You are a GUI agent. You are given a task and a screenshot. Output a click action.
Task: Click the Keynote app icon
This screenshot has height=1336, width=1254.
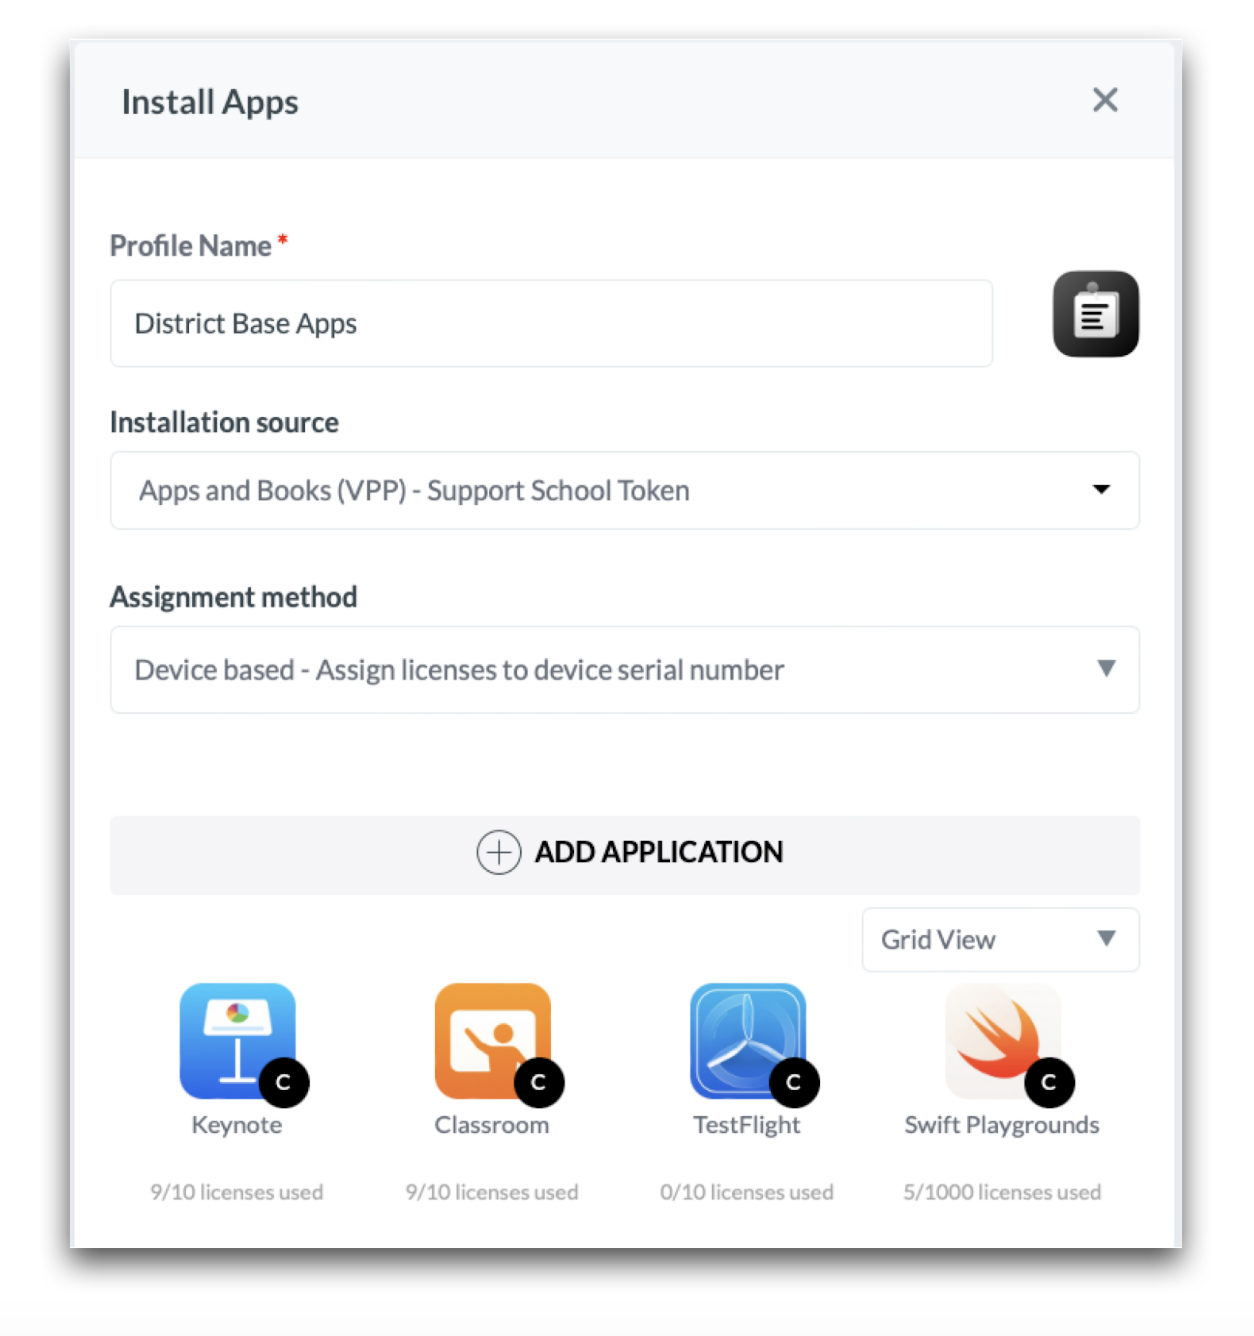(237, 1040)
